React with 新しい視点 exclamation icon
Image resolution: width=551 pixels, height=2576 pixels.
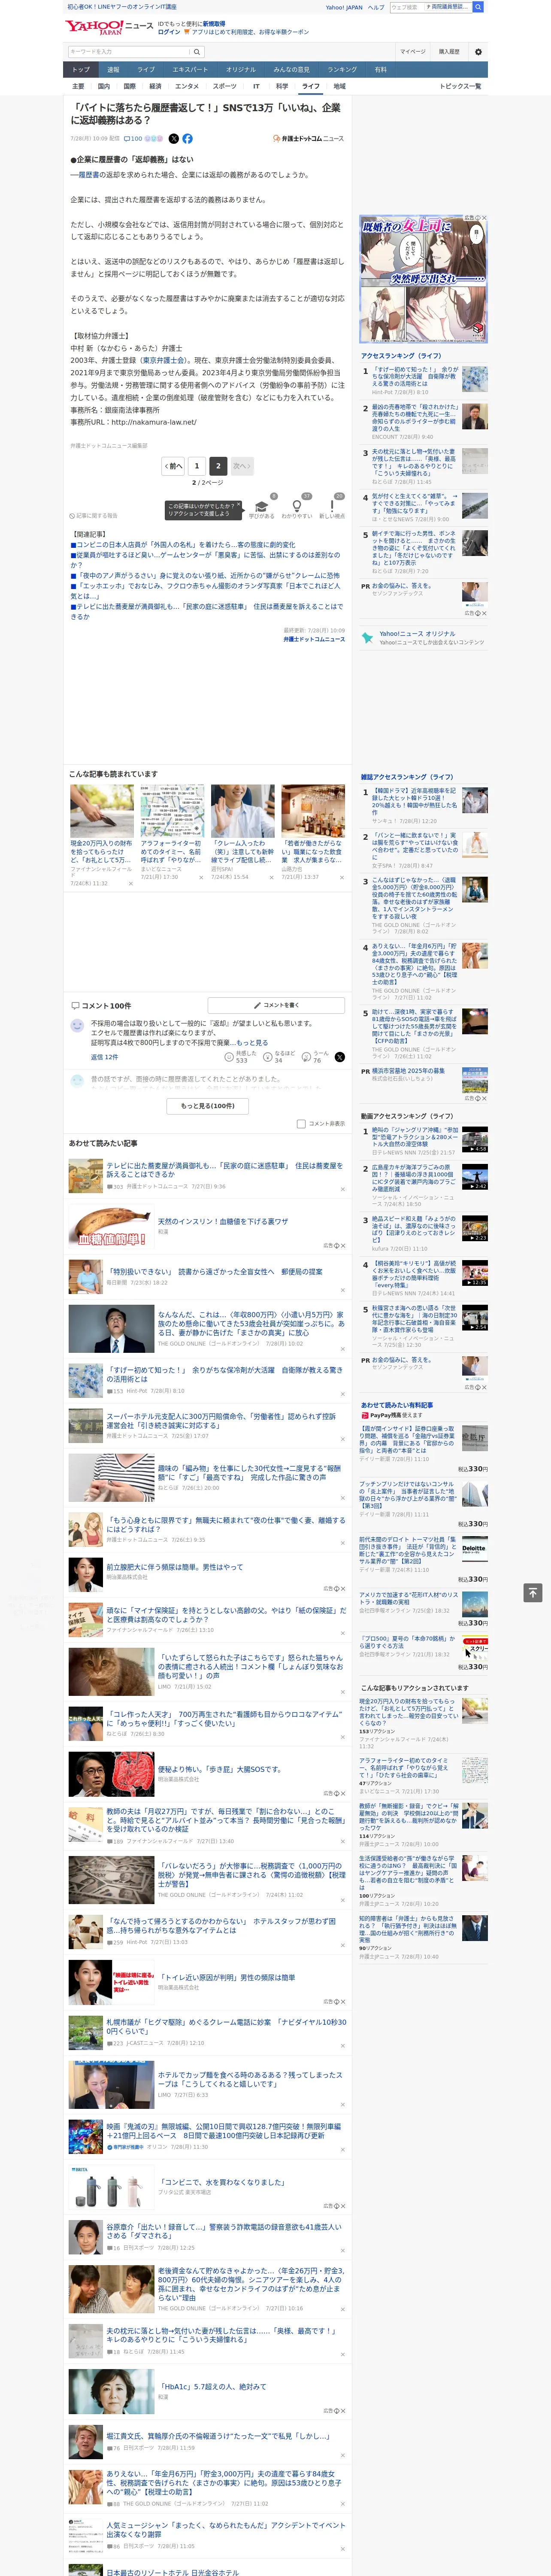(x=332, y=507)
